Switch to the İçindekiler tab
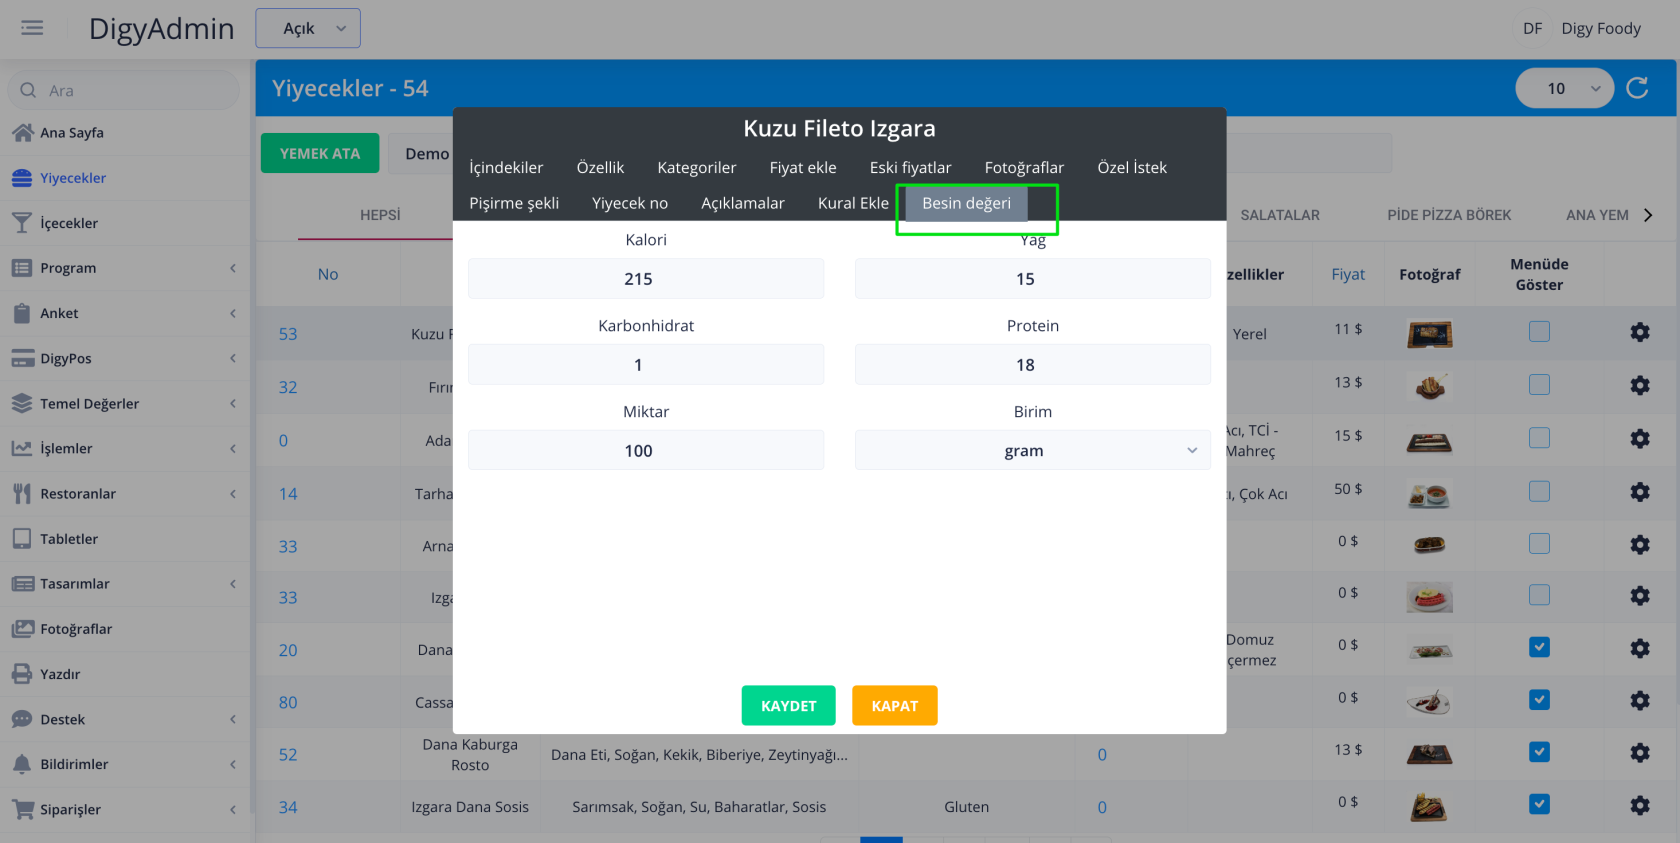The width and height of the screenshot is (1680, 843). point(506,167)
